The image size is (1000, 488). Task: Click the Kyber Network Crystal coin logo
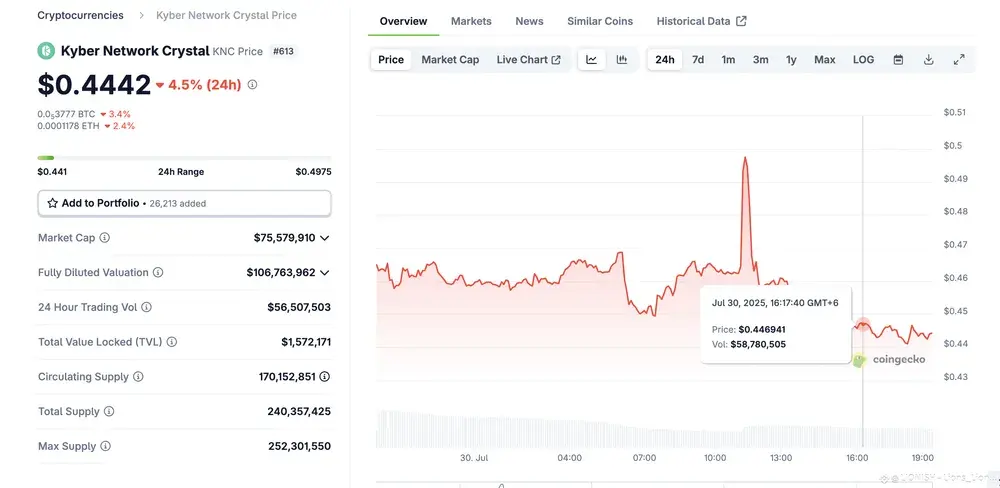pyautogui.click(x=46, y=51)
